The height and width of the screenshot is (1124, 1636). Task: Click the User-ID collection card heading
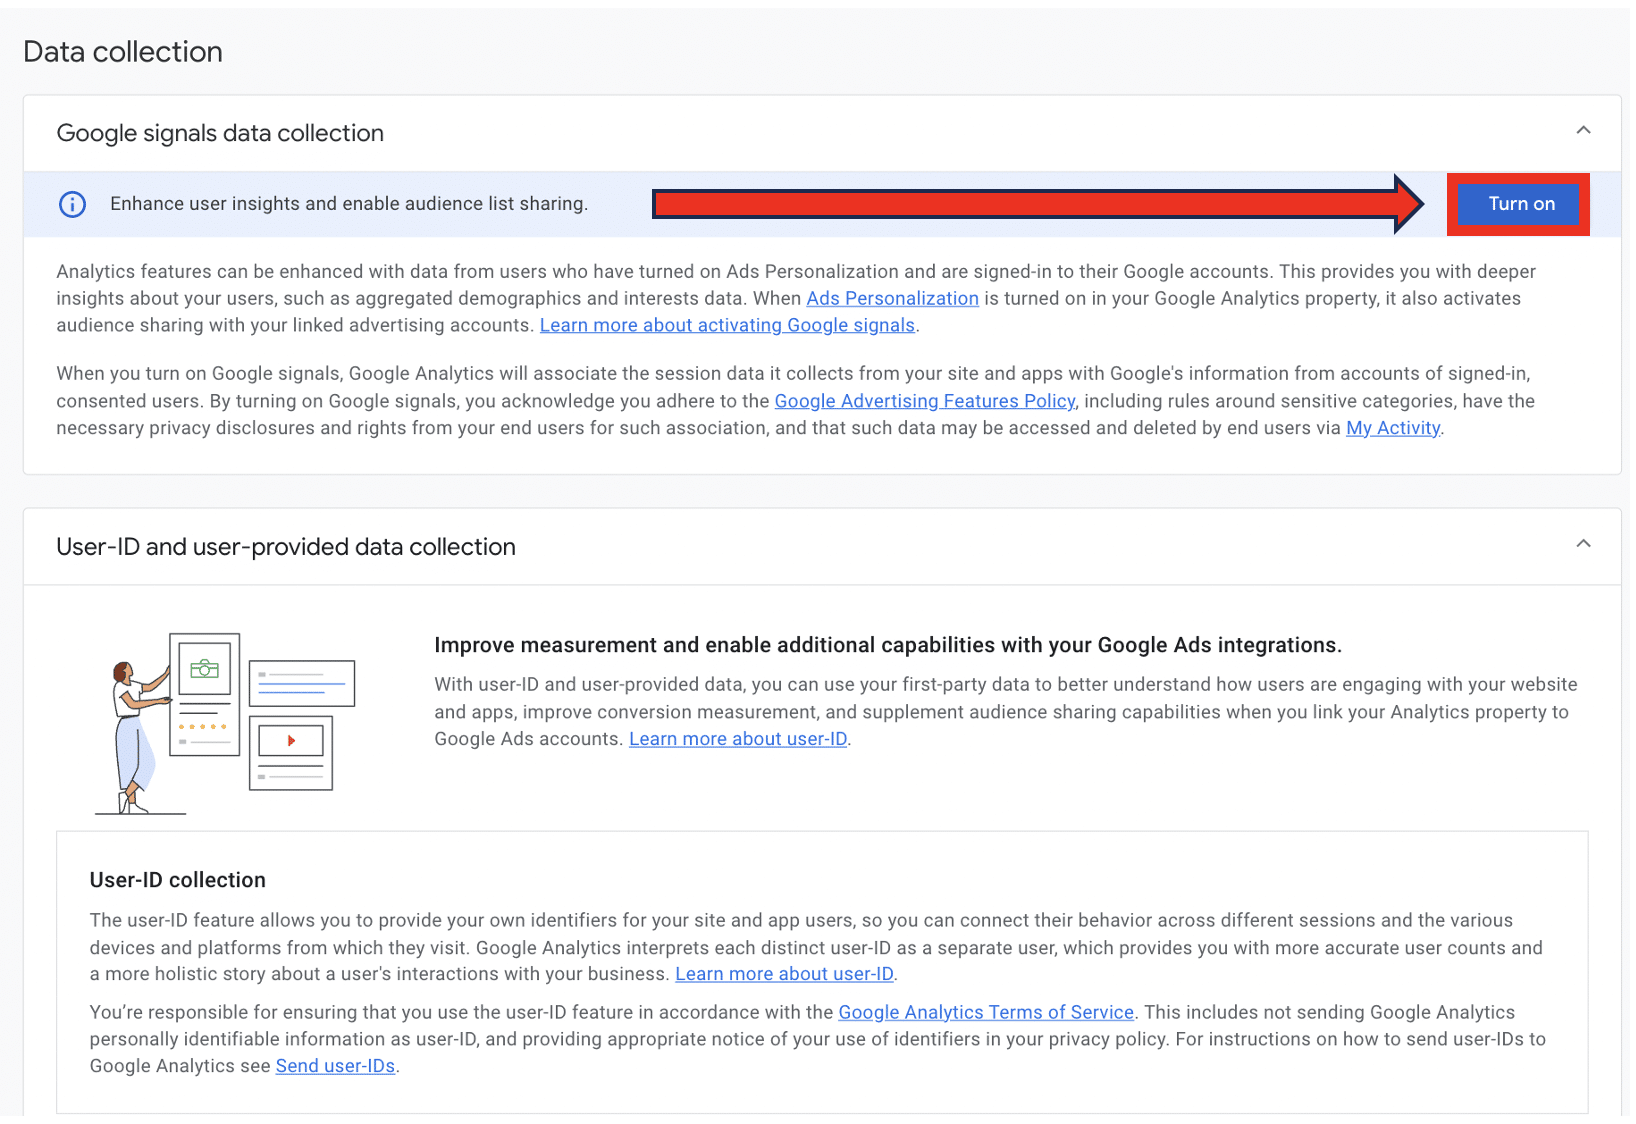[x=177, y=880]
